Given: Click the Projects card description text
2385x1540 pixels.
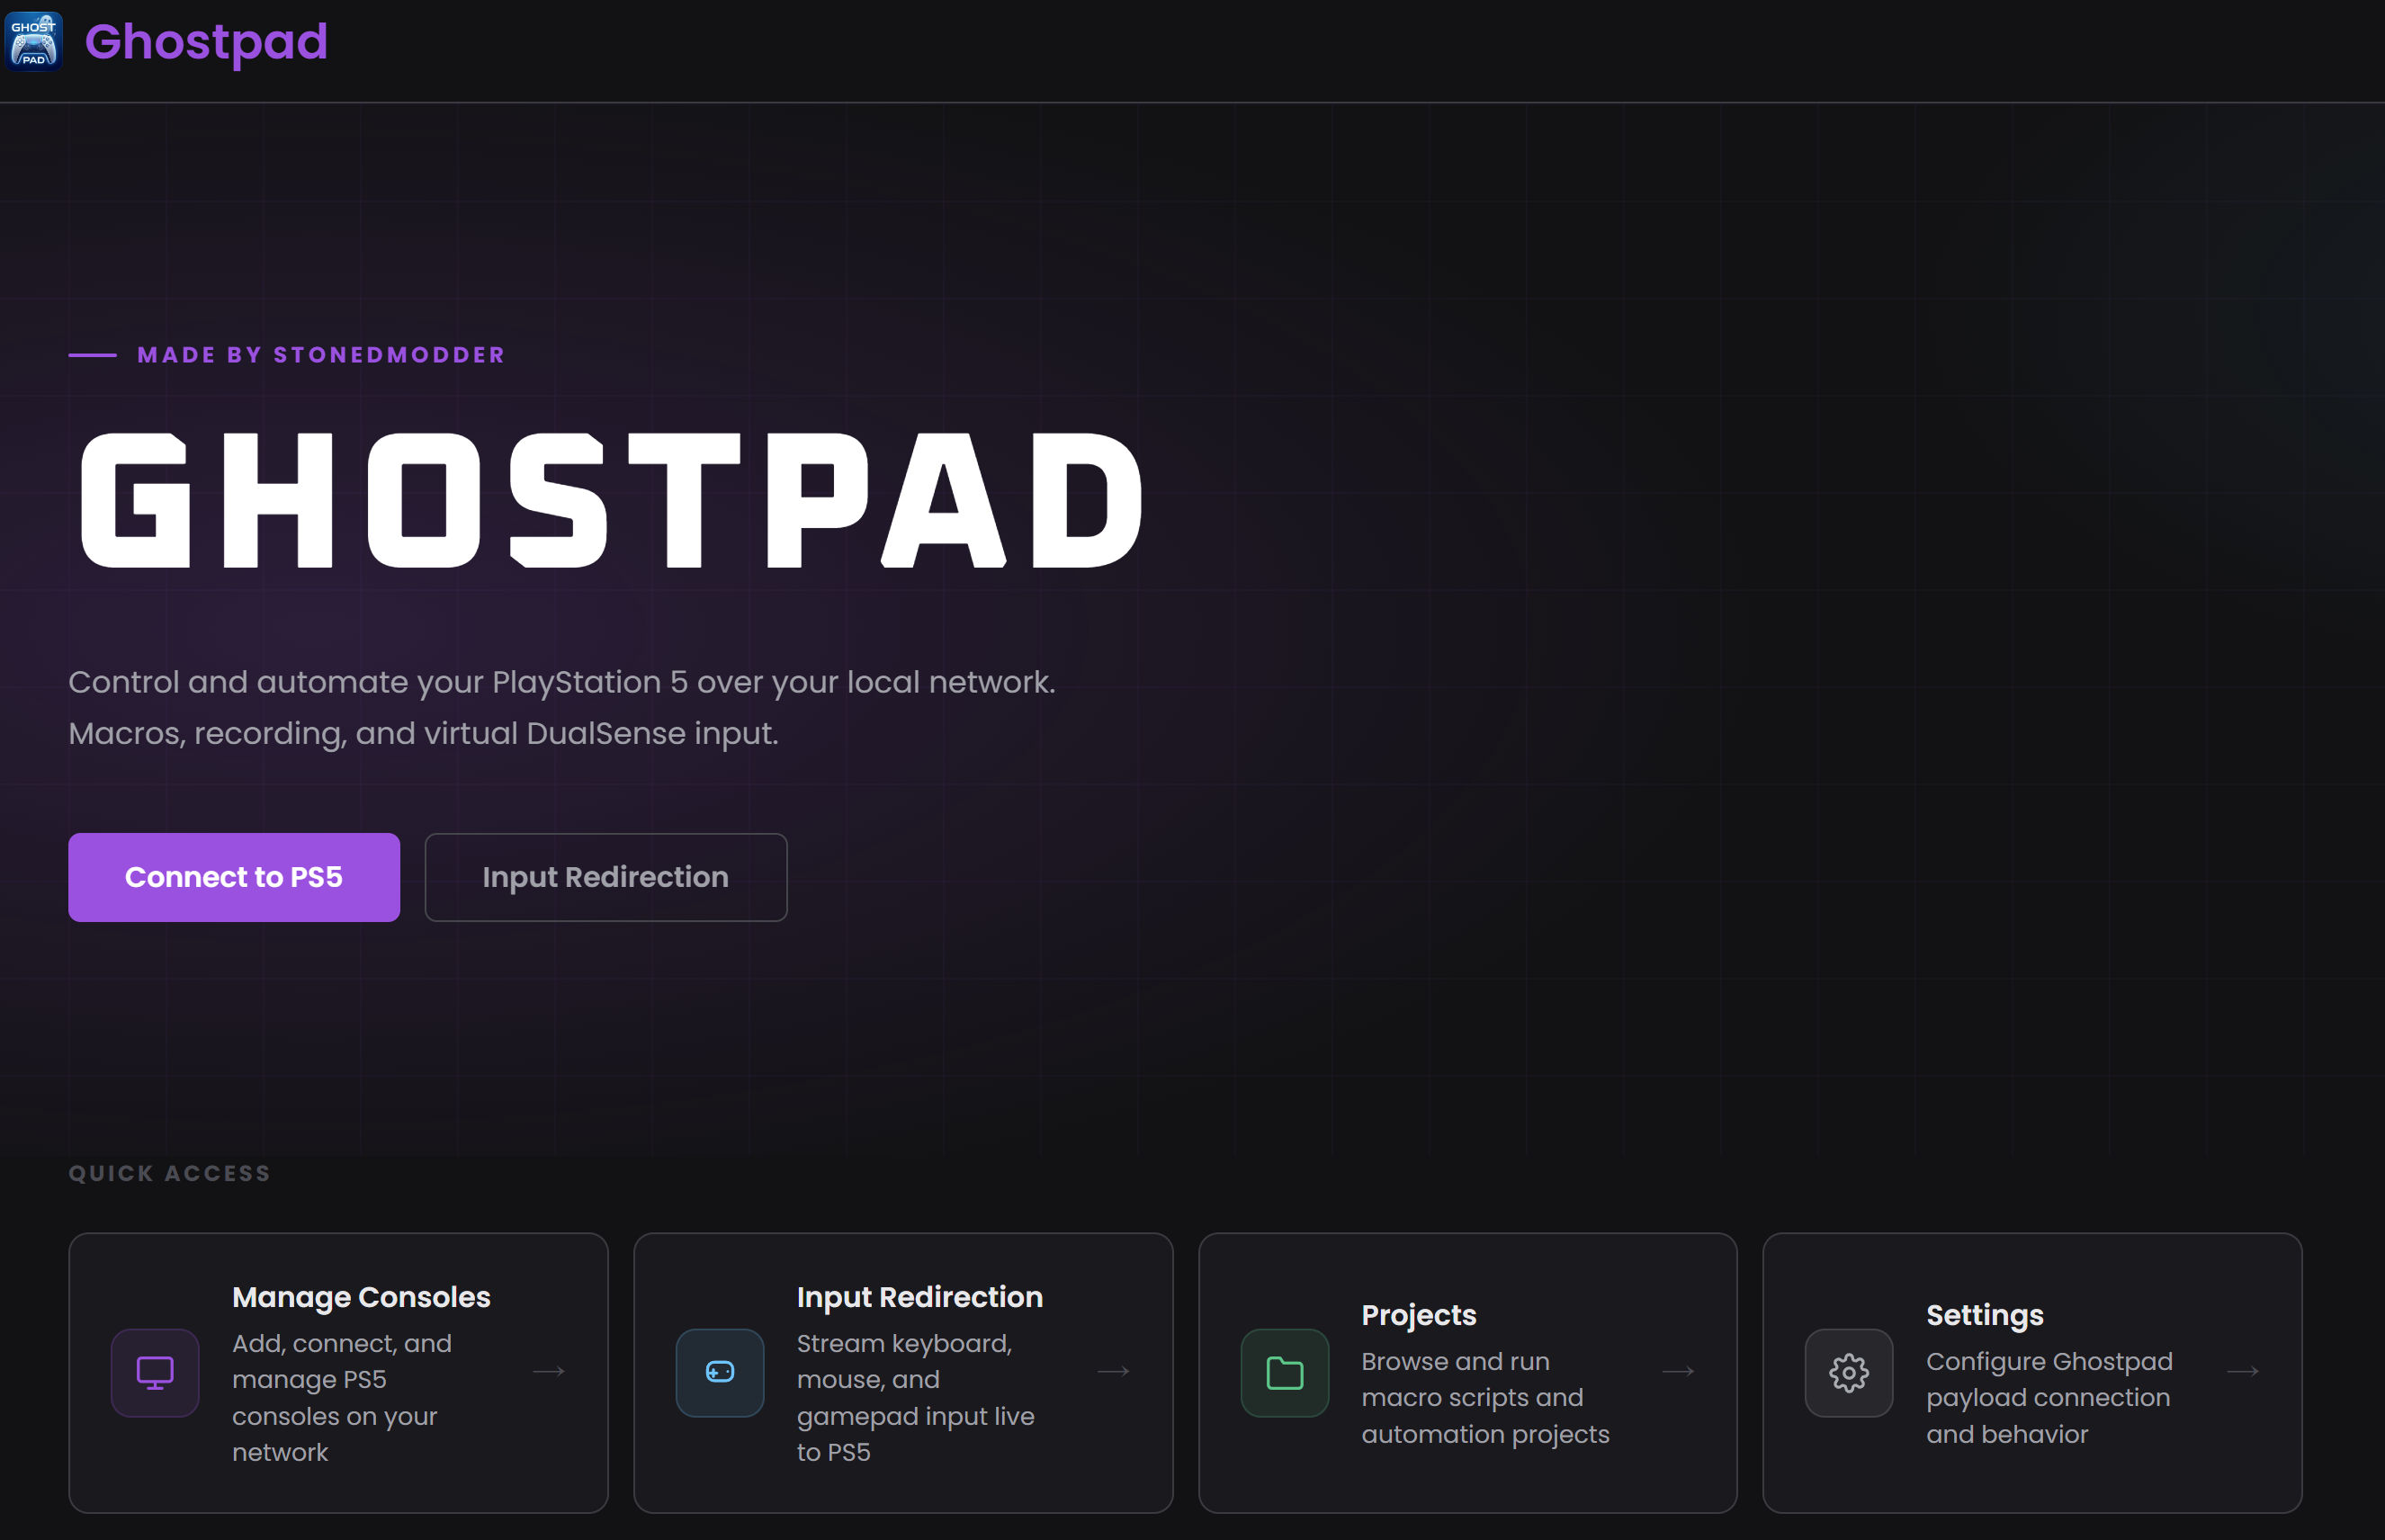Looking at the screenshot, I should click(1485, 1397).
